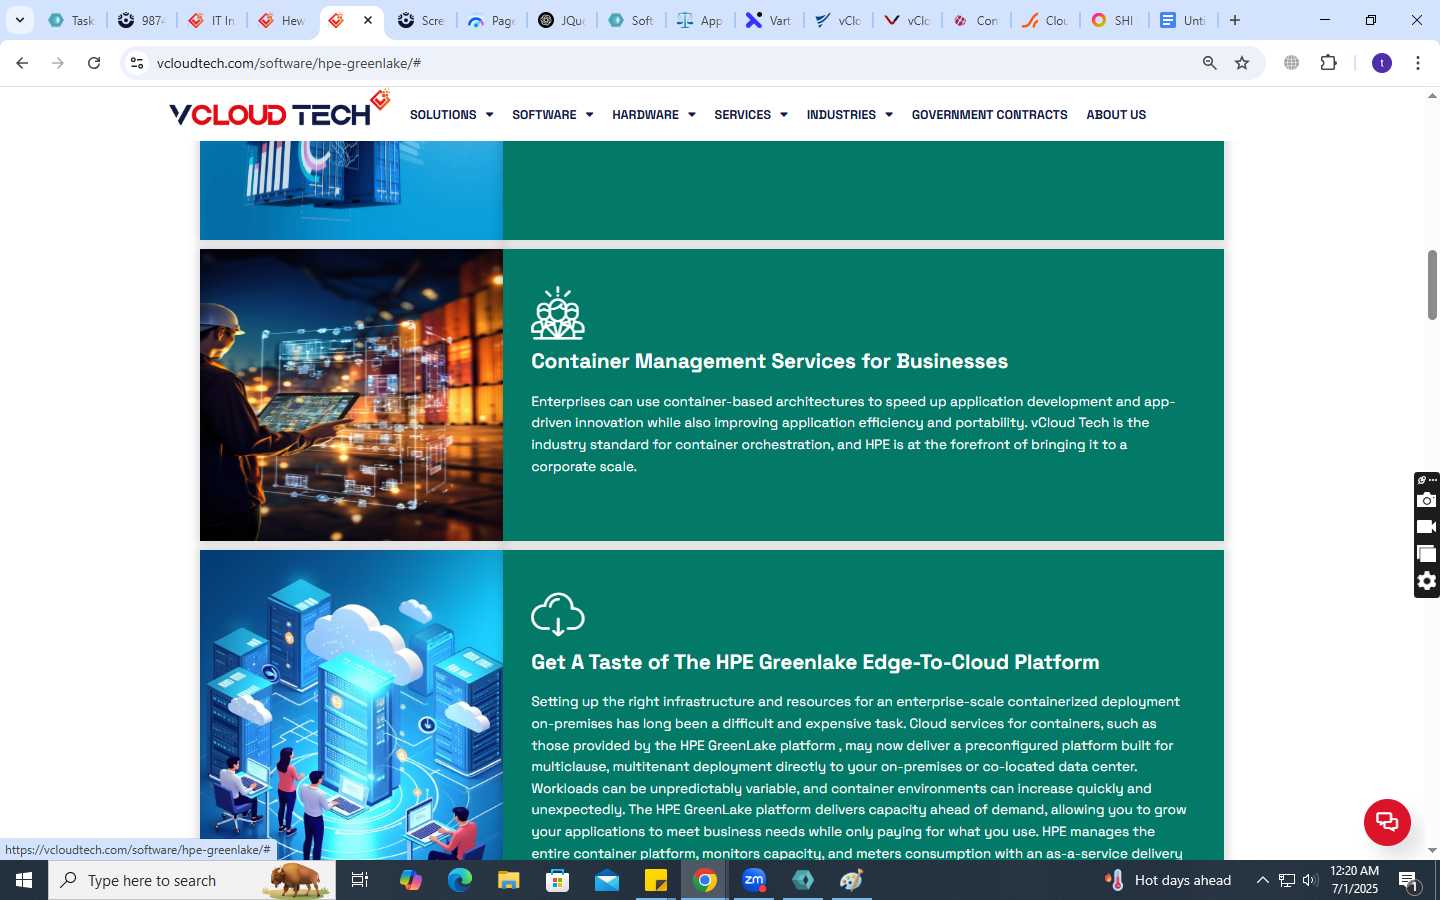Click the page vertical scrollbar thumb
This screenshot has width=1440, height=900.
pyautogui.click(x=1432, y=285)
